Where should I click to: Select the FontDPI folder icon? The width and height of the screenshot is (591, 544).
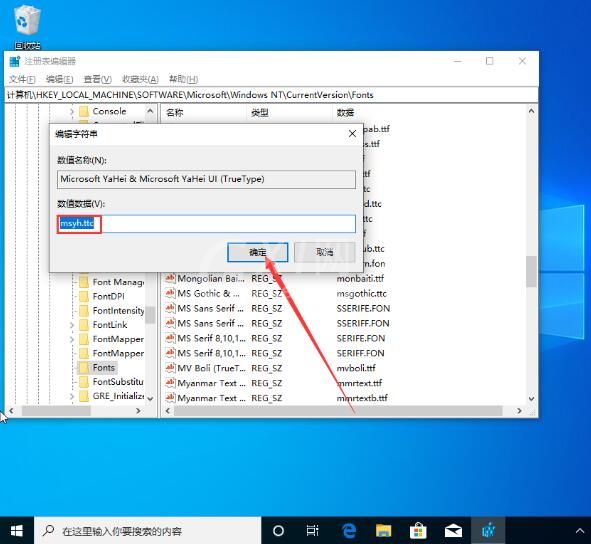pos(84,297)
